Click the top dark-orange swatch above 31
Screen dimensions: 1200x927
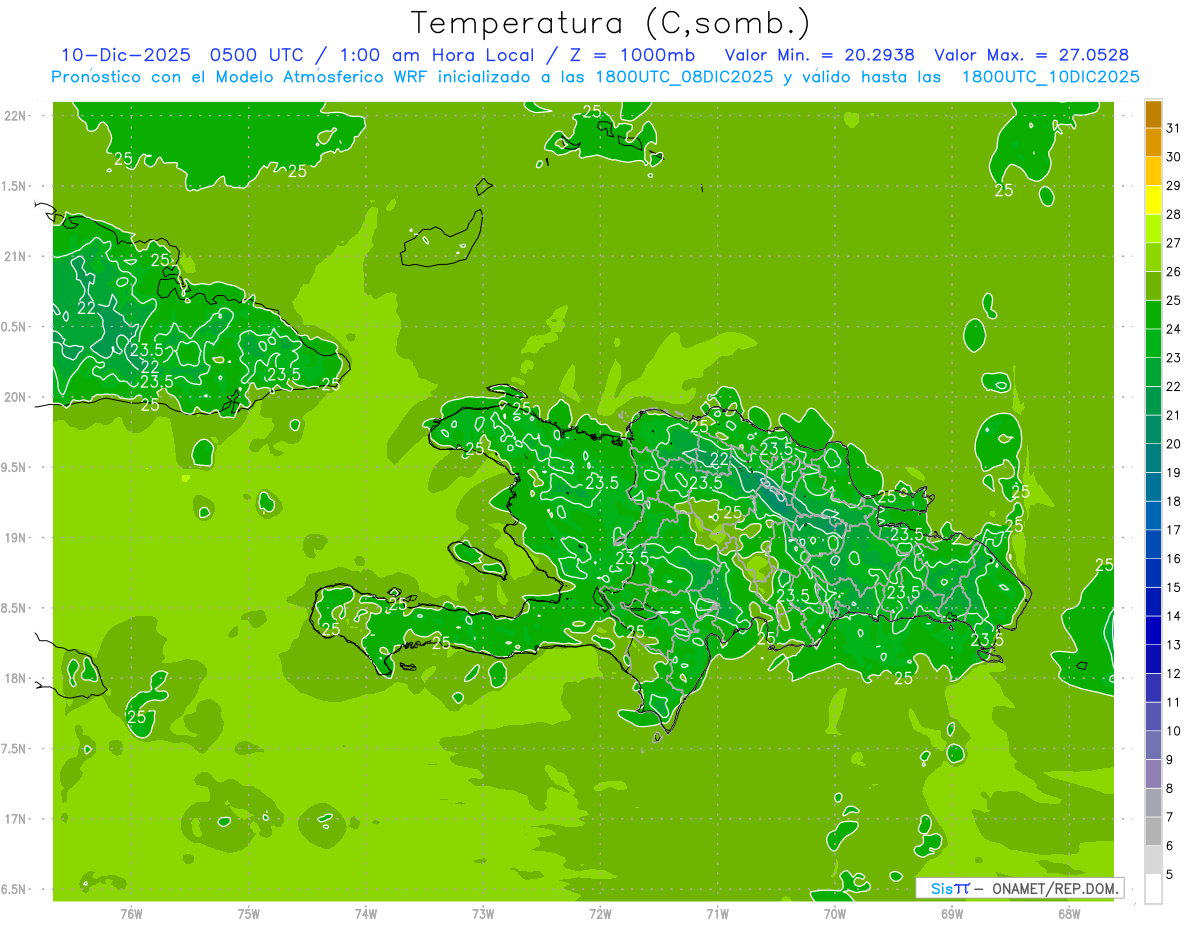coord(1153,114)
